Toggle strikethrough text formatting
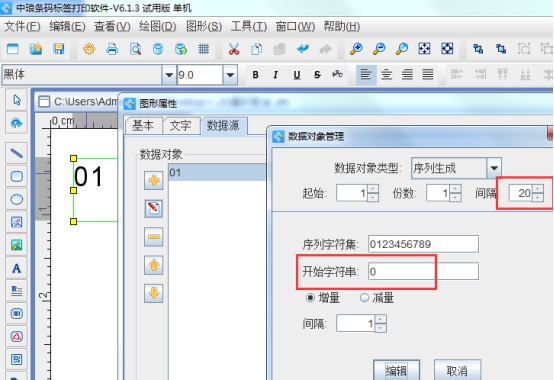 pos(317,75)
